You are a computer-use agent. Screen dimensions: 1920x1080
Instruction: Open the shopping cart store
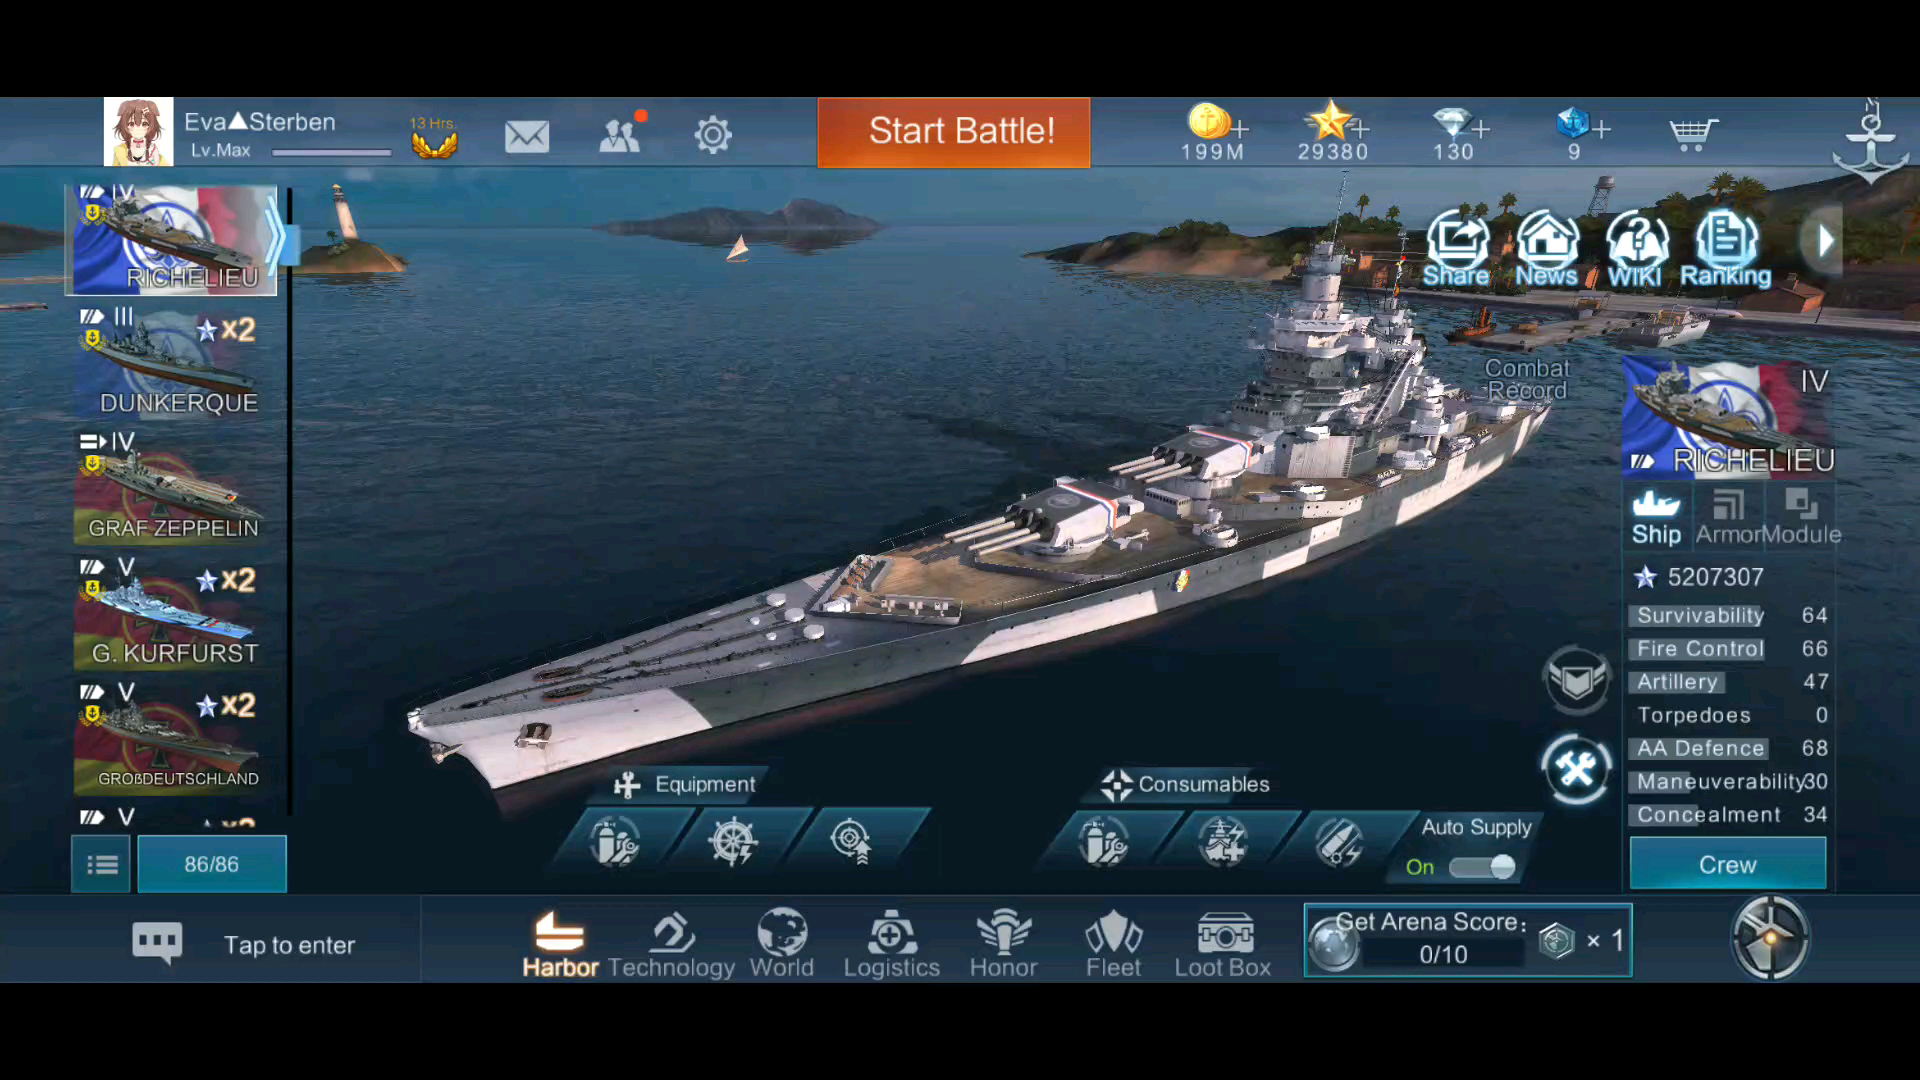click(1692, 134)
